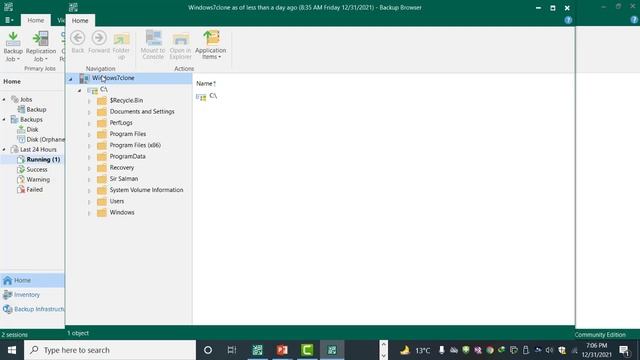Collapse Last 24 Hours node
The height and width of the screenshot is (360, 640).
pos(4,150)
